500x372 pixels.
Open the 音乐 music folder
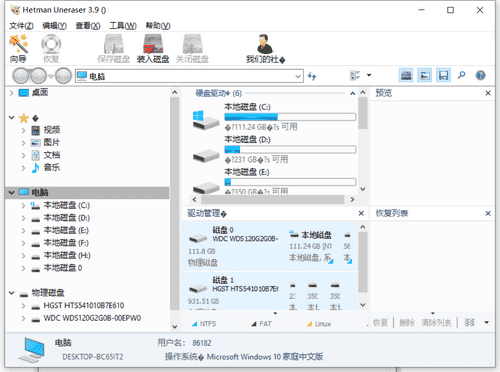pyautogui.click(x=45, y=167)
